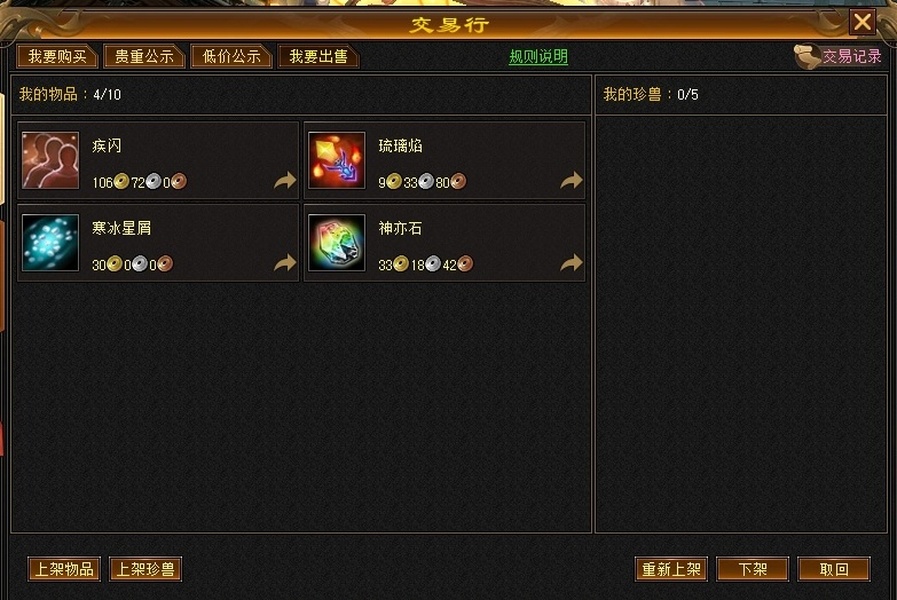897x600 pixels.
Task: Click the share arrow beside 神亦石
Action: (571, 263)
